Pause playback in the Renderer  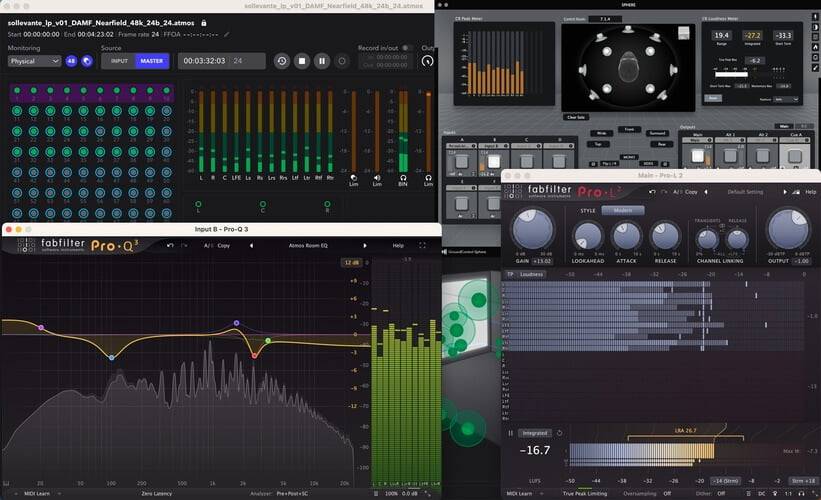point(321,61)
